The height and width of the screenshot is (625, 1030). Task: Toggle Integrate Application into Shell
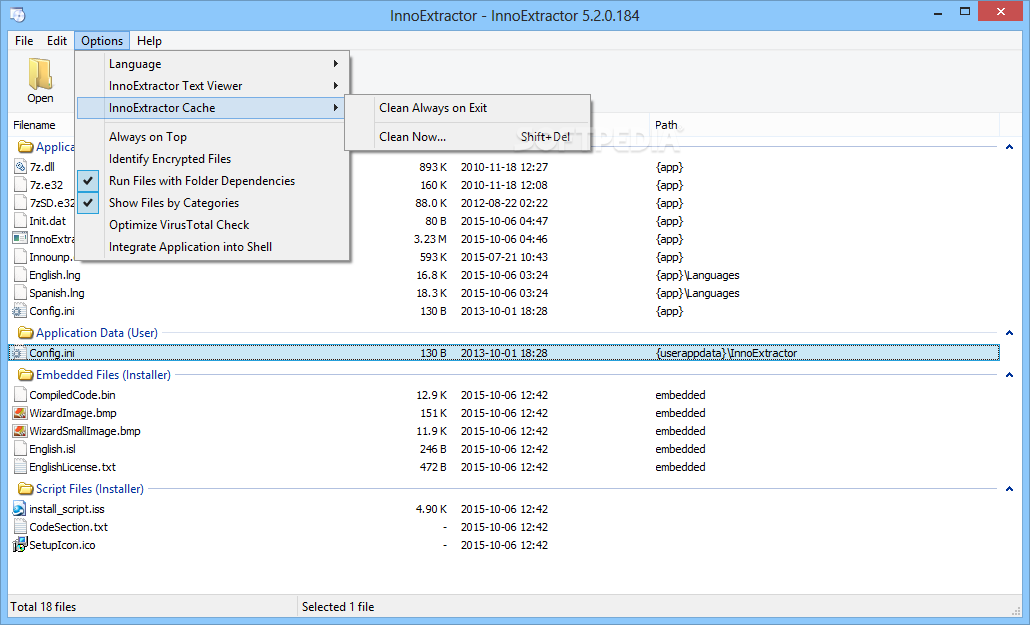[213, 247]
